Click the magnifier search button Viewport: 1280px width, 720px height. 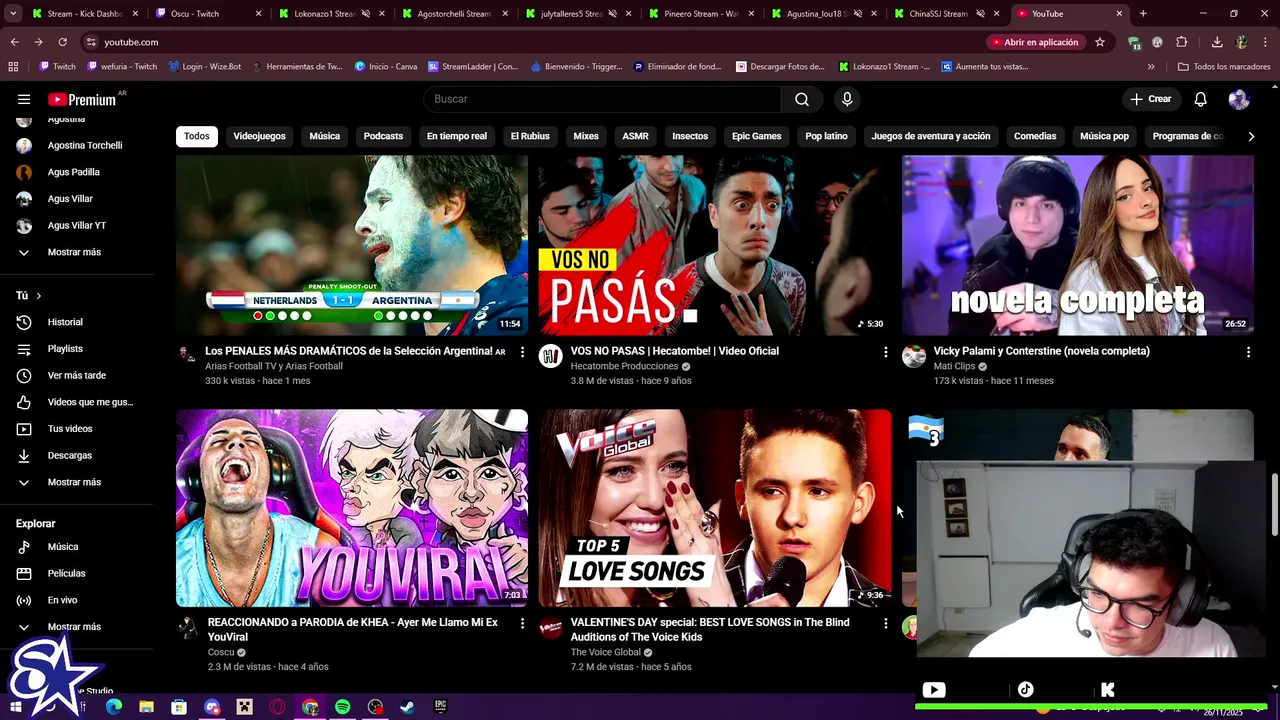802,99
